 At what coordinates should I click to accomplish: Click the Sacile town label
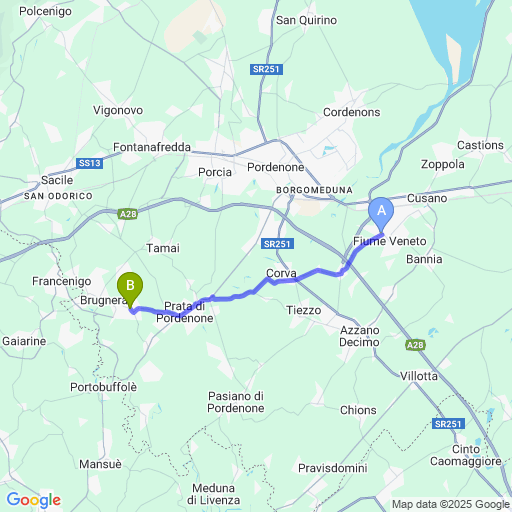tap(57, 180)
